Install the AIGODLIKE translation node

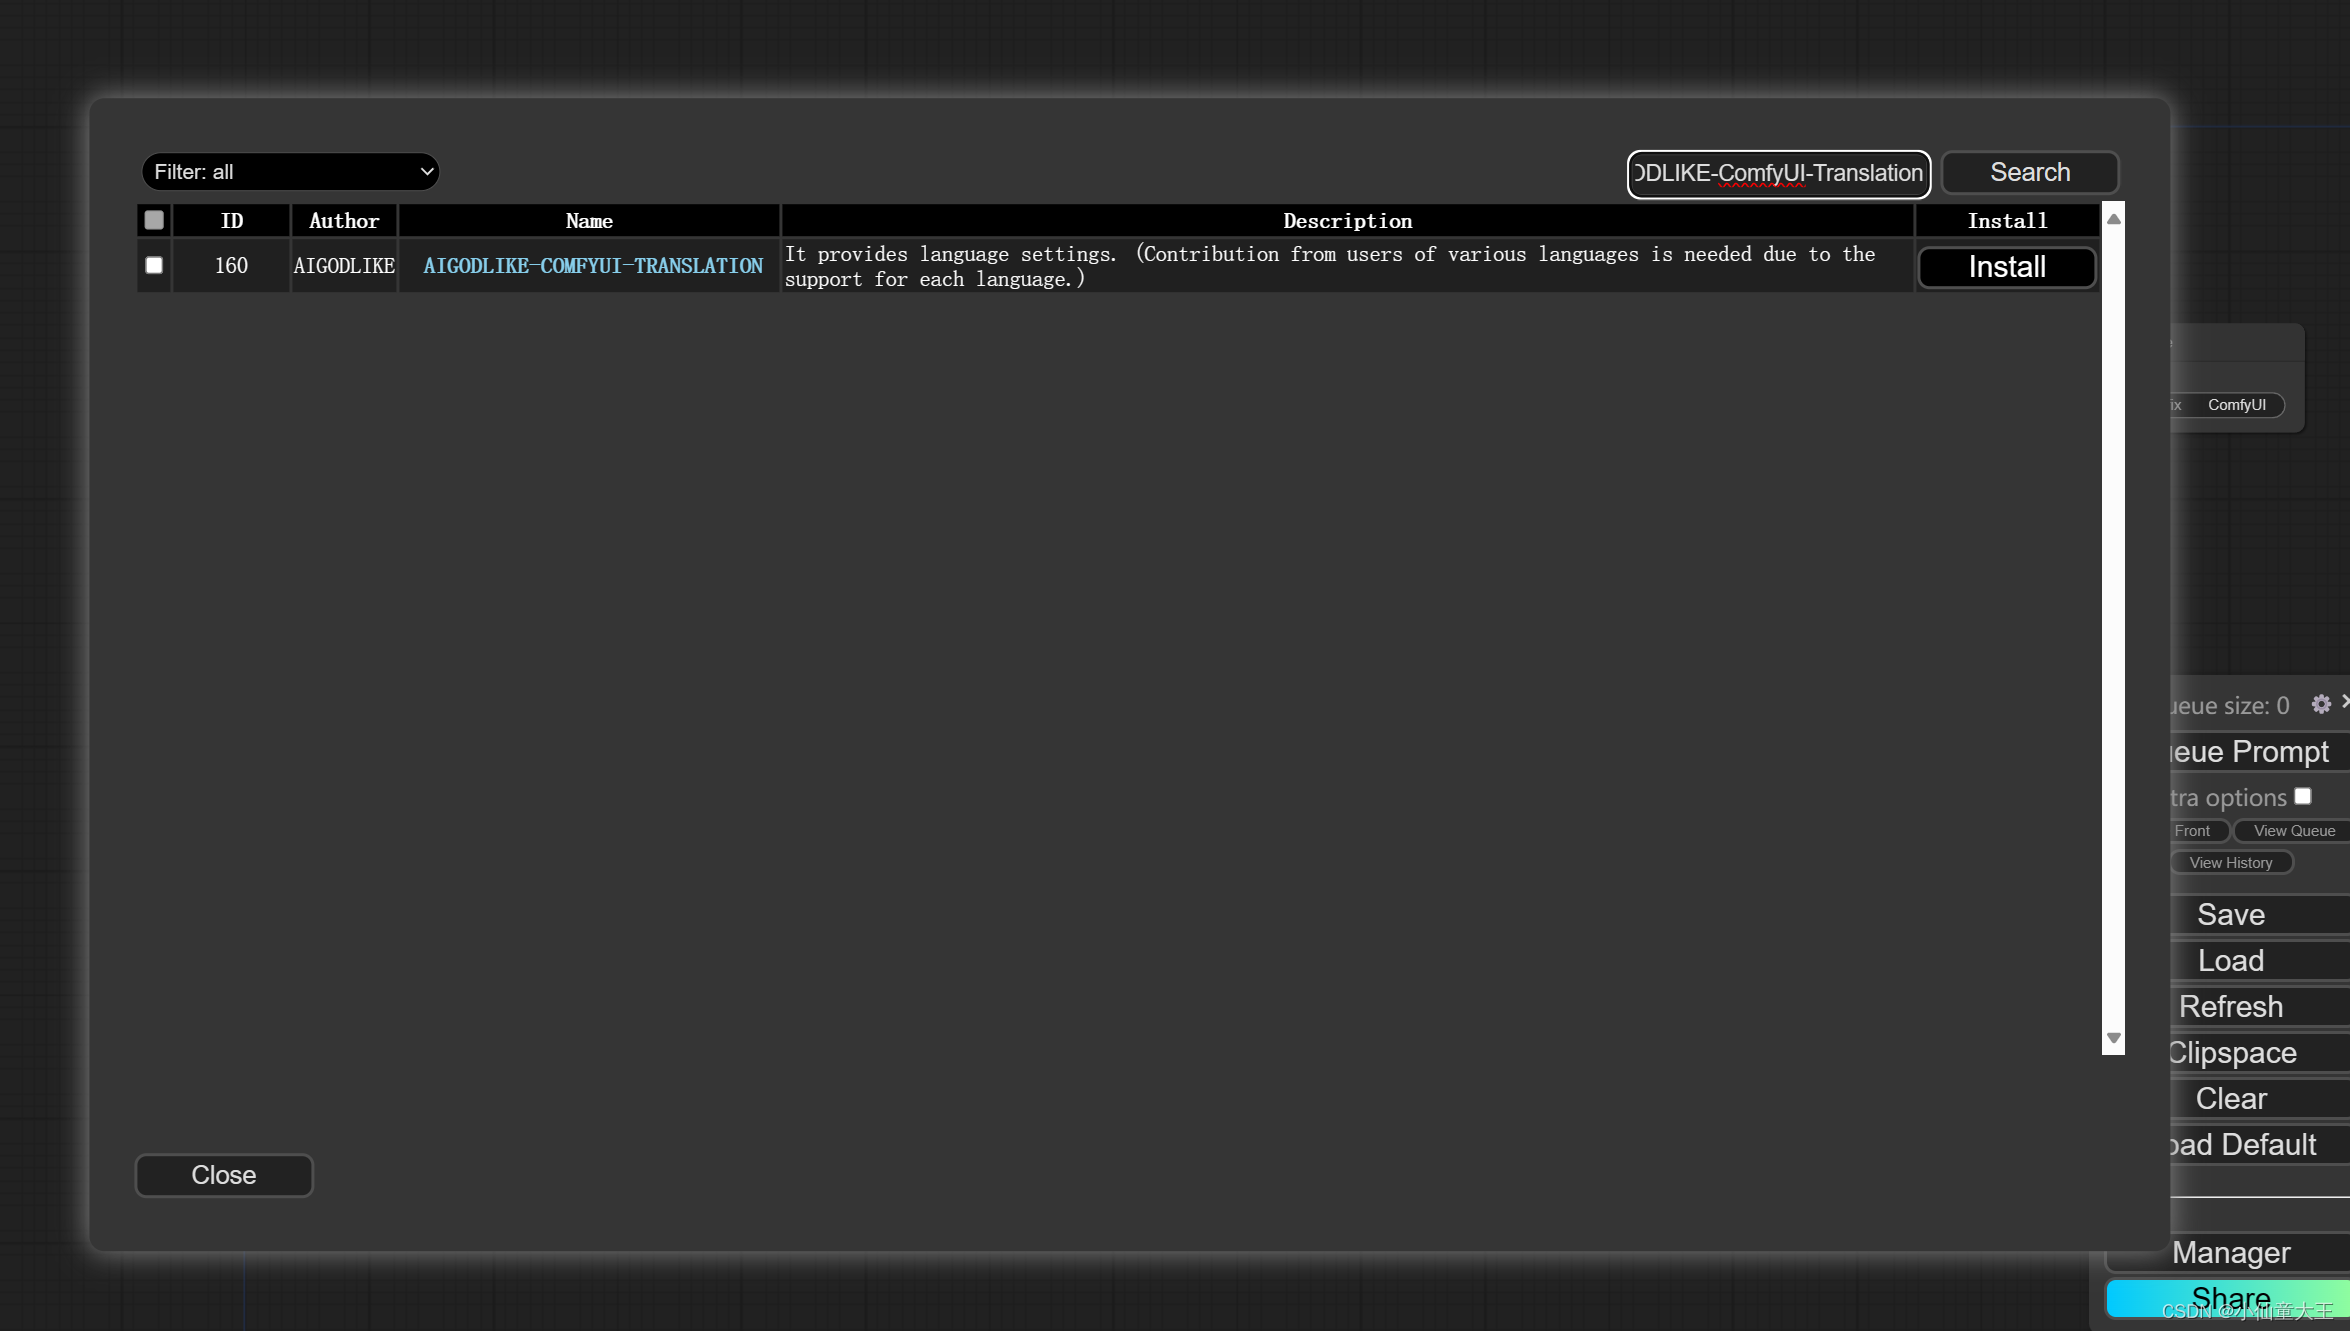tap(2006, 267)
